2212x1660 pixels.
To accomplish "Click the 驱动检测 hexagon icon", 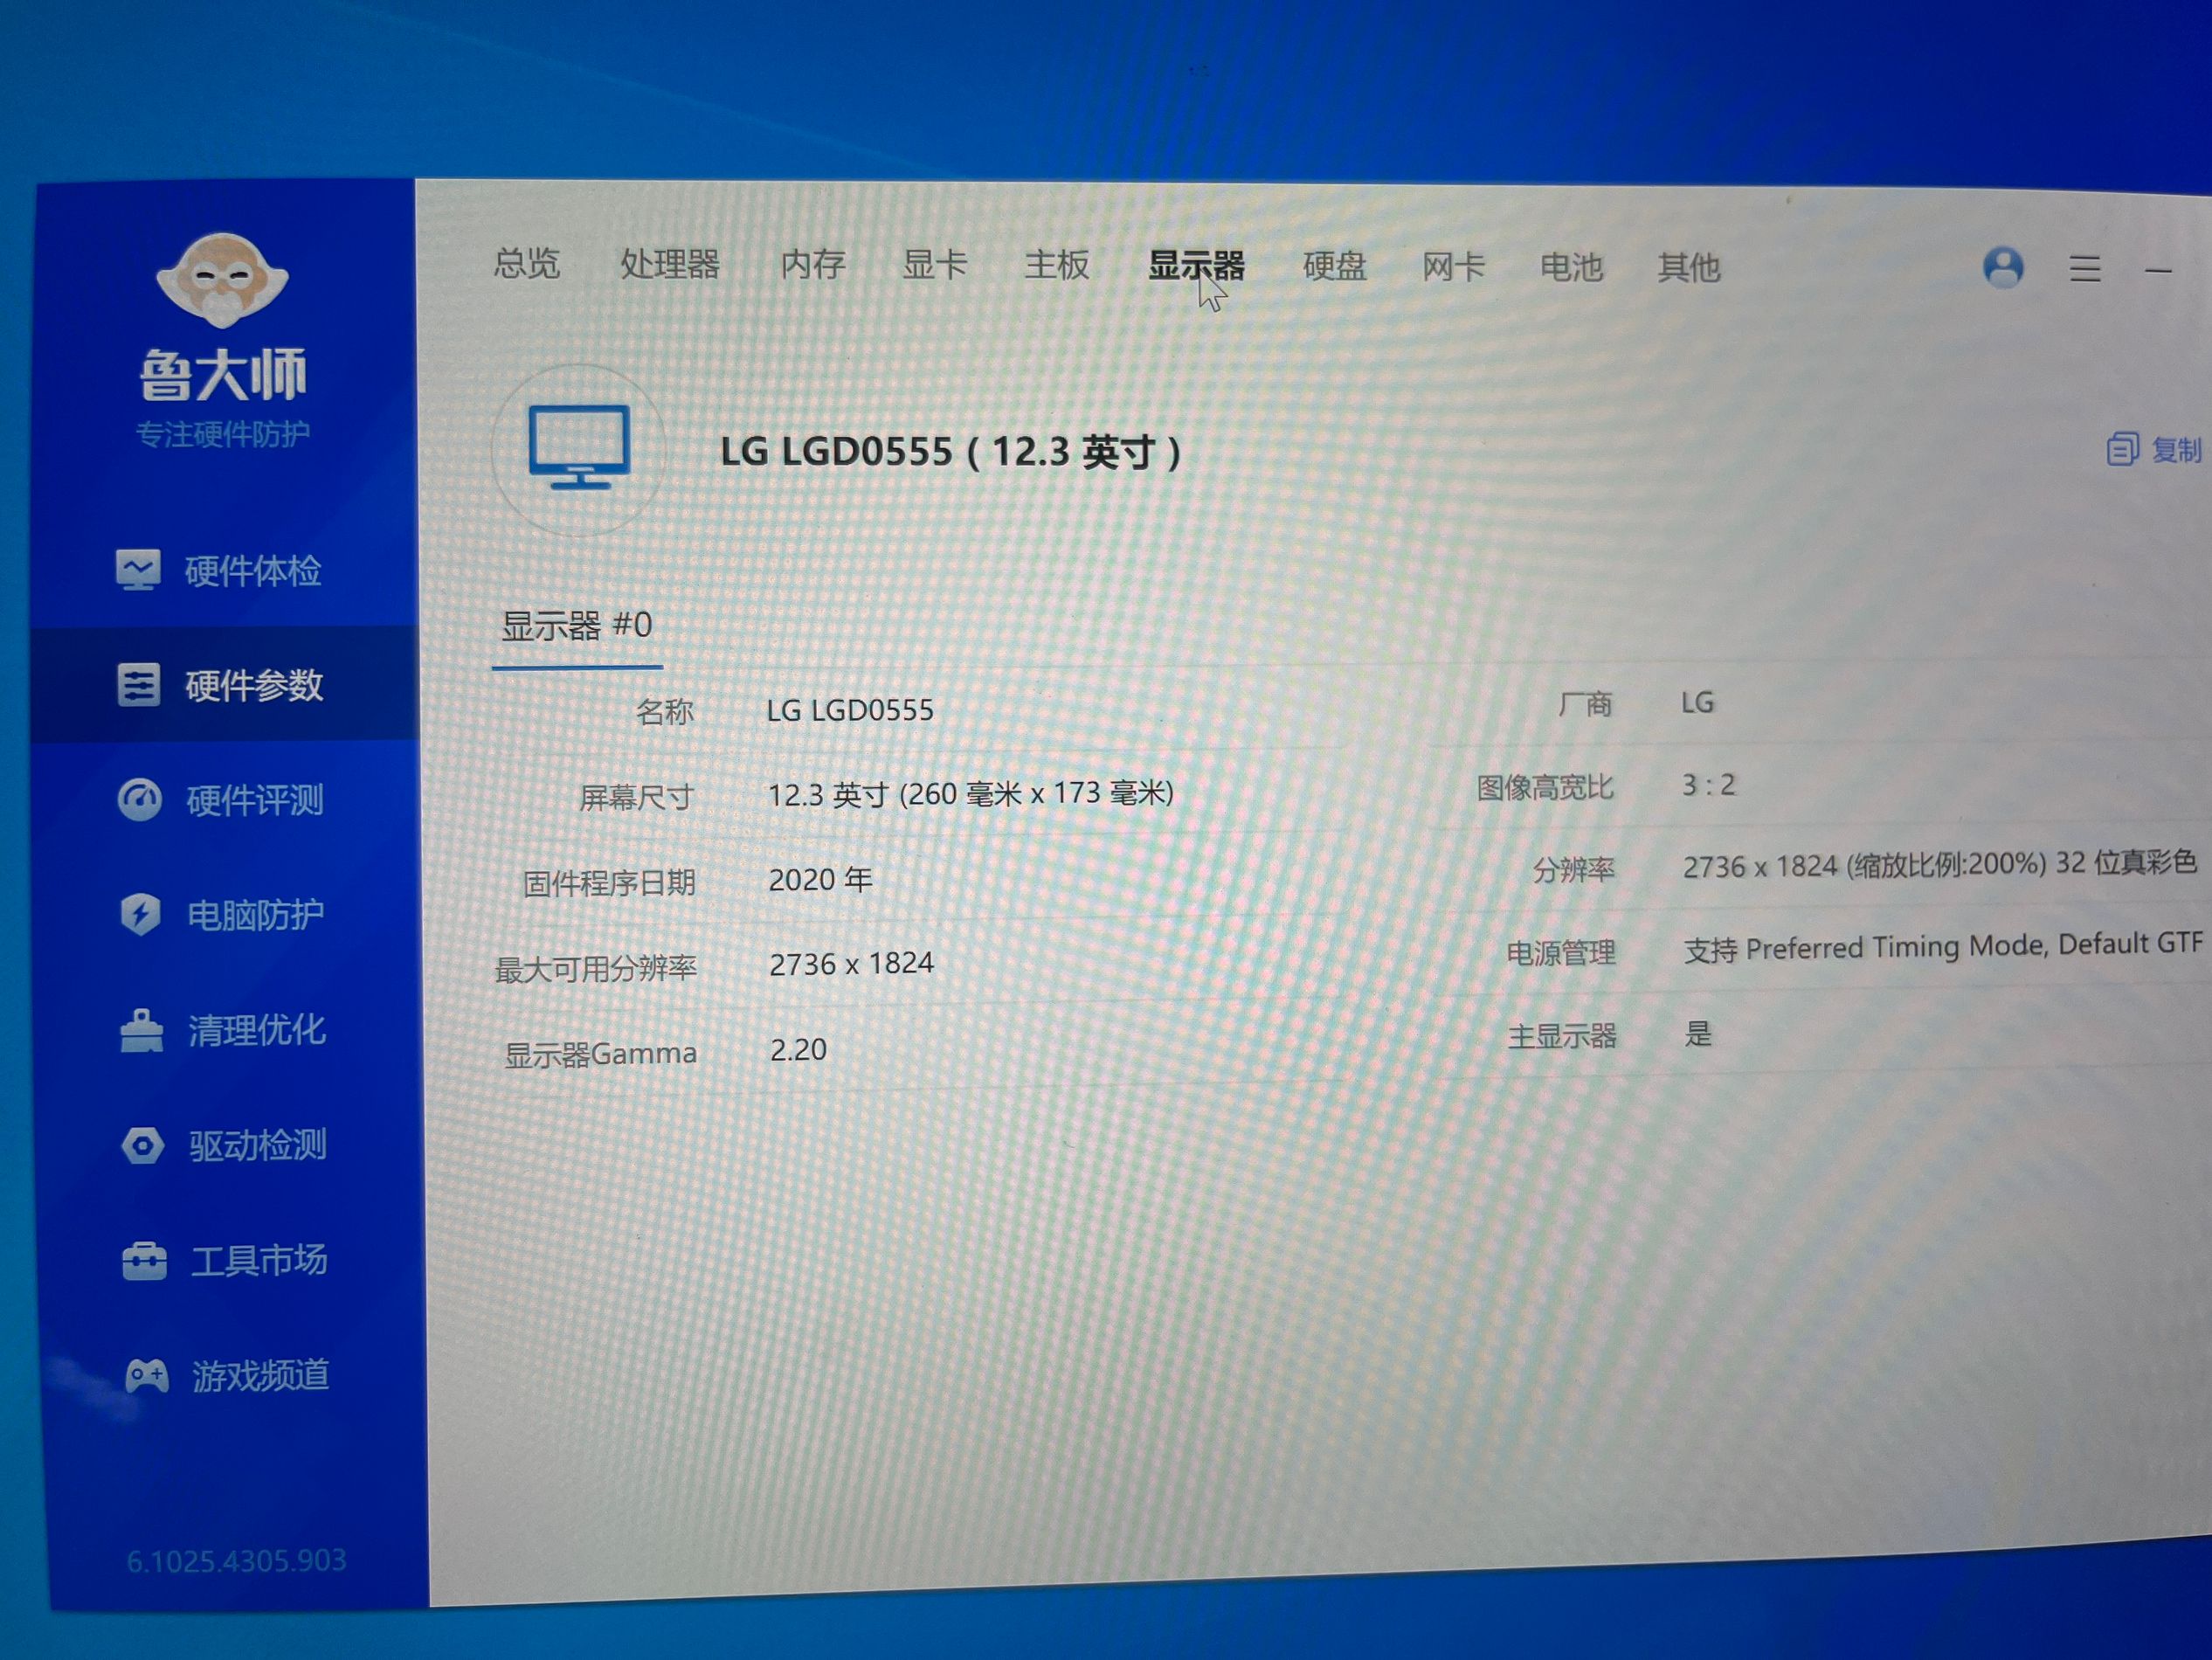I will 143,1146.
